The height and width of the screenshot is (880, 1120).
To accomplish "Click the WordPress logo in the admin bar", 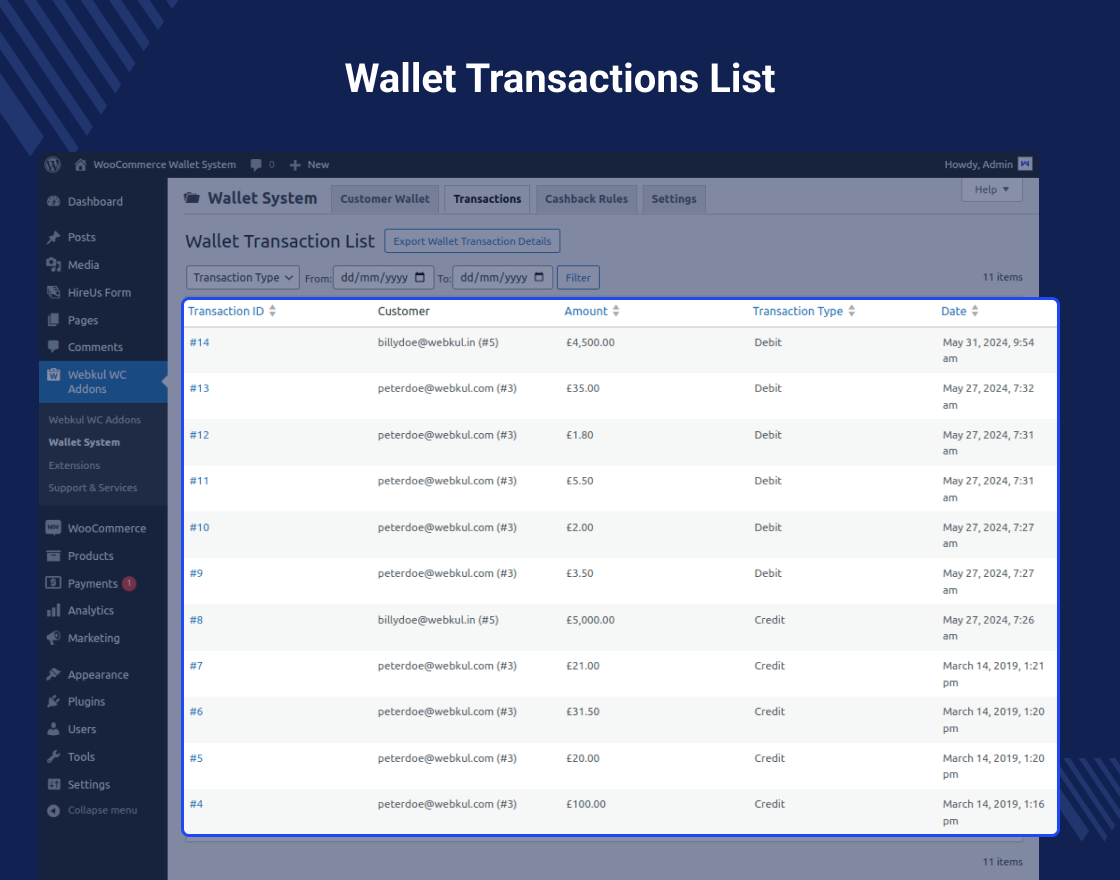I will [52, 164].
